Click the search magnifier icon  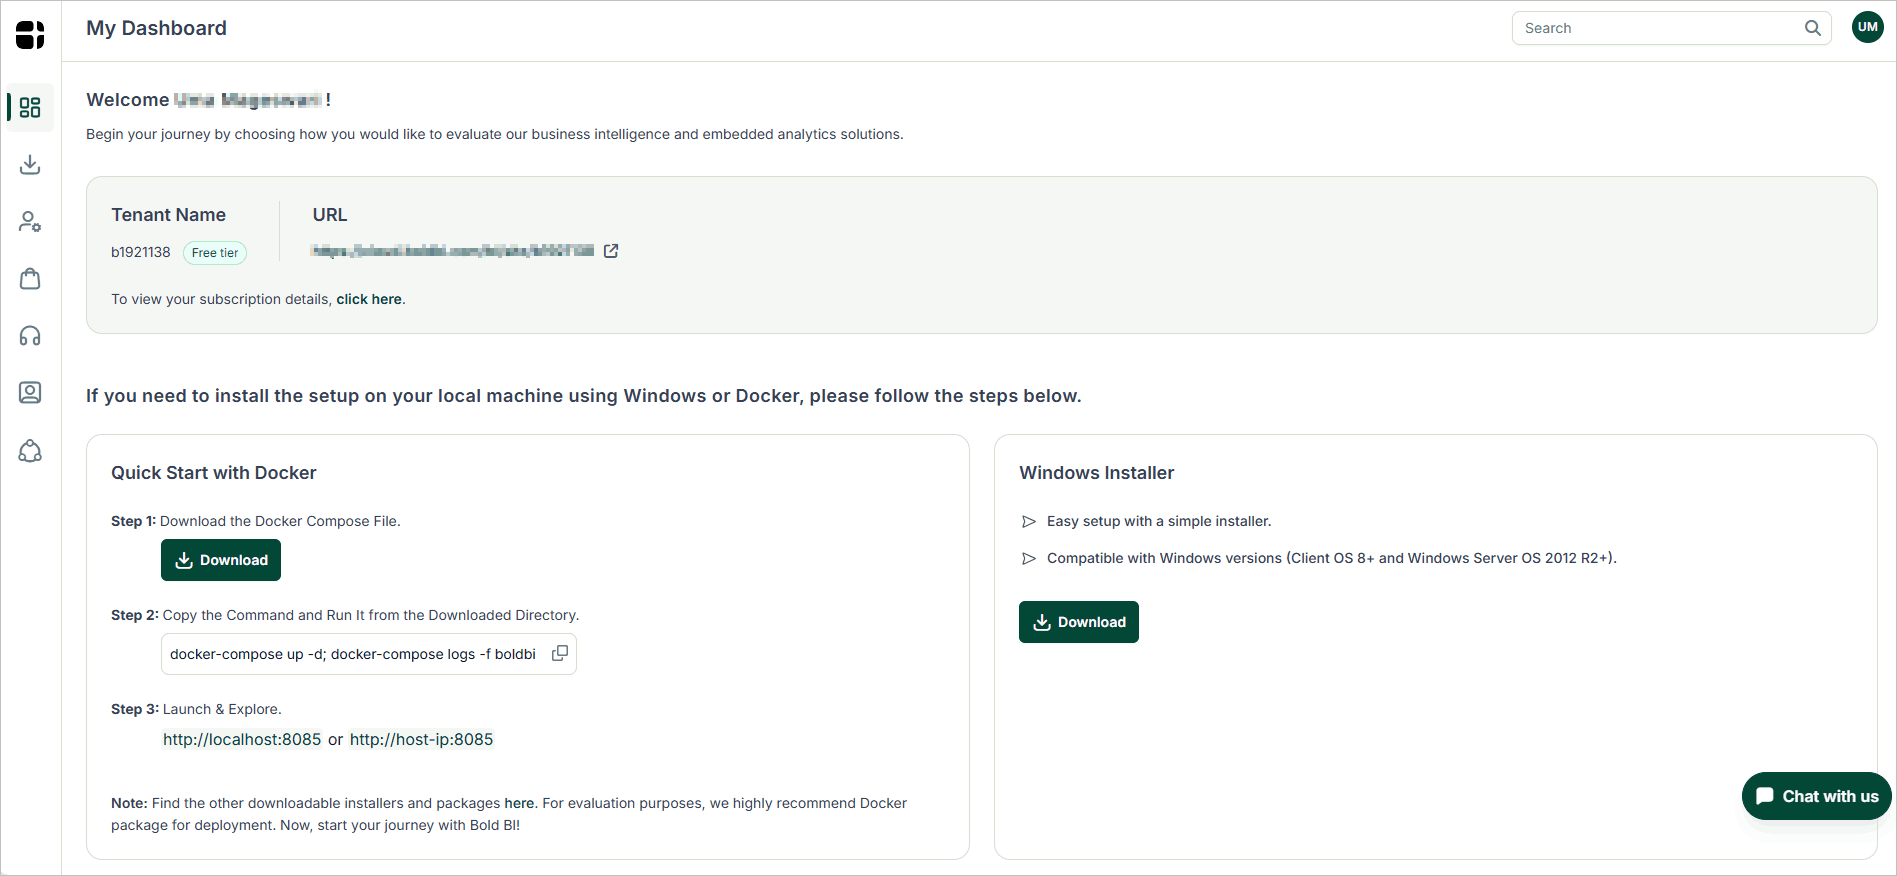tap(1812, 28)
